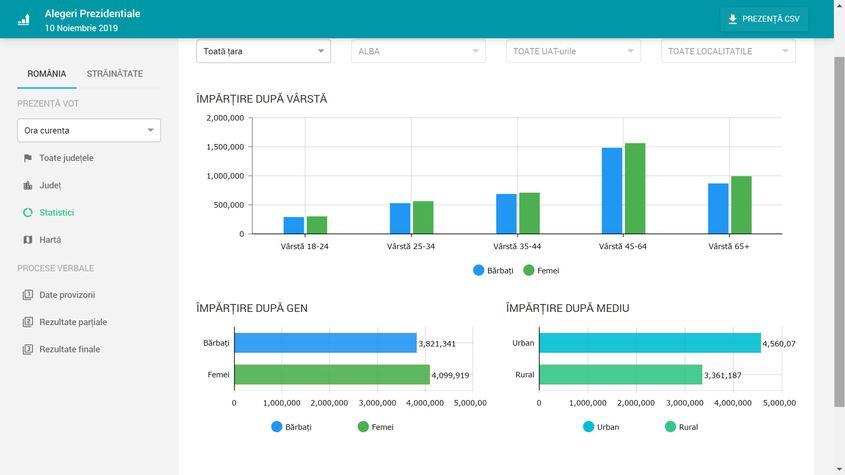Open the TOATE UAT-urile dropdown
This screenshot has height=475, width=845.
pos(573,51)
